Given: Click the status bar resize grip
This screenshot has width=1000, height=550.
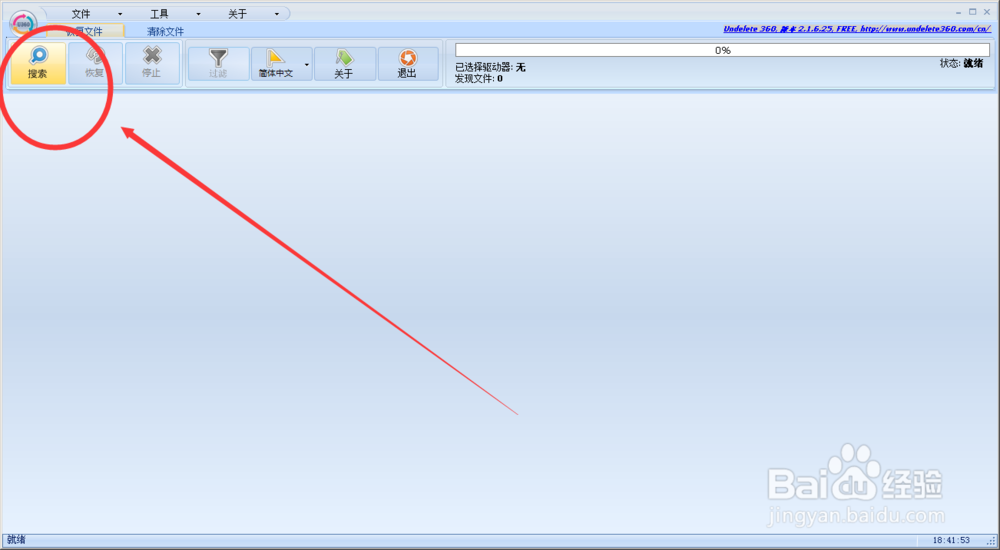Looking at the screenshot, I should click(x=992, y=542).
